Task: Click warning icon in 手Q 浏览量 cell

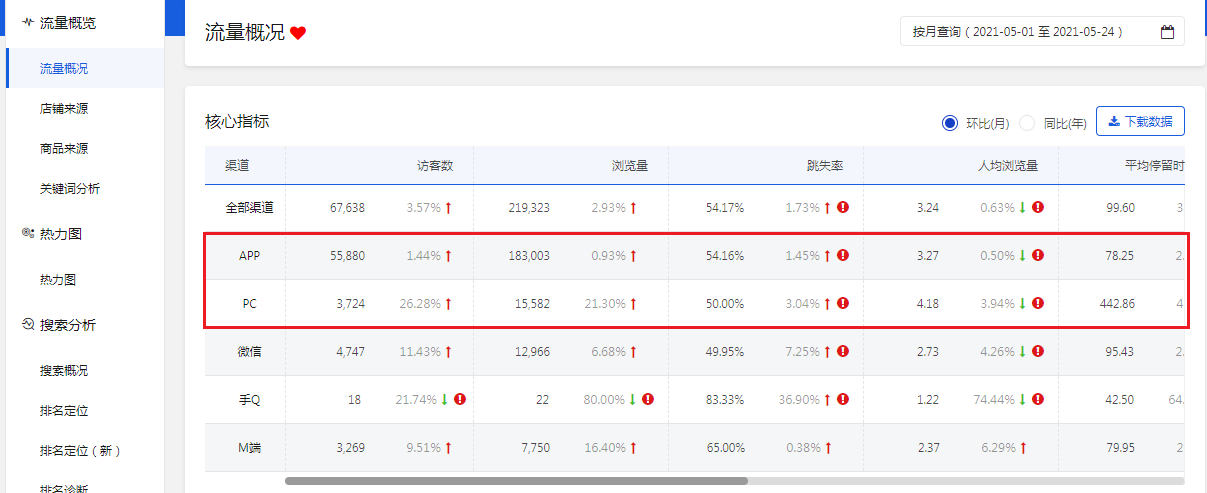Action: click(648, 400)
